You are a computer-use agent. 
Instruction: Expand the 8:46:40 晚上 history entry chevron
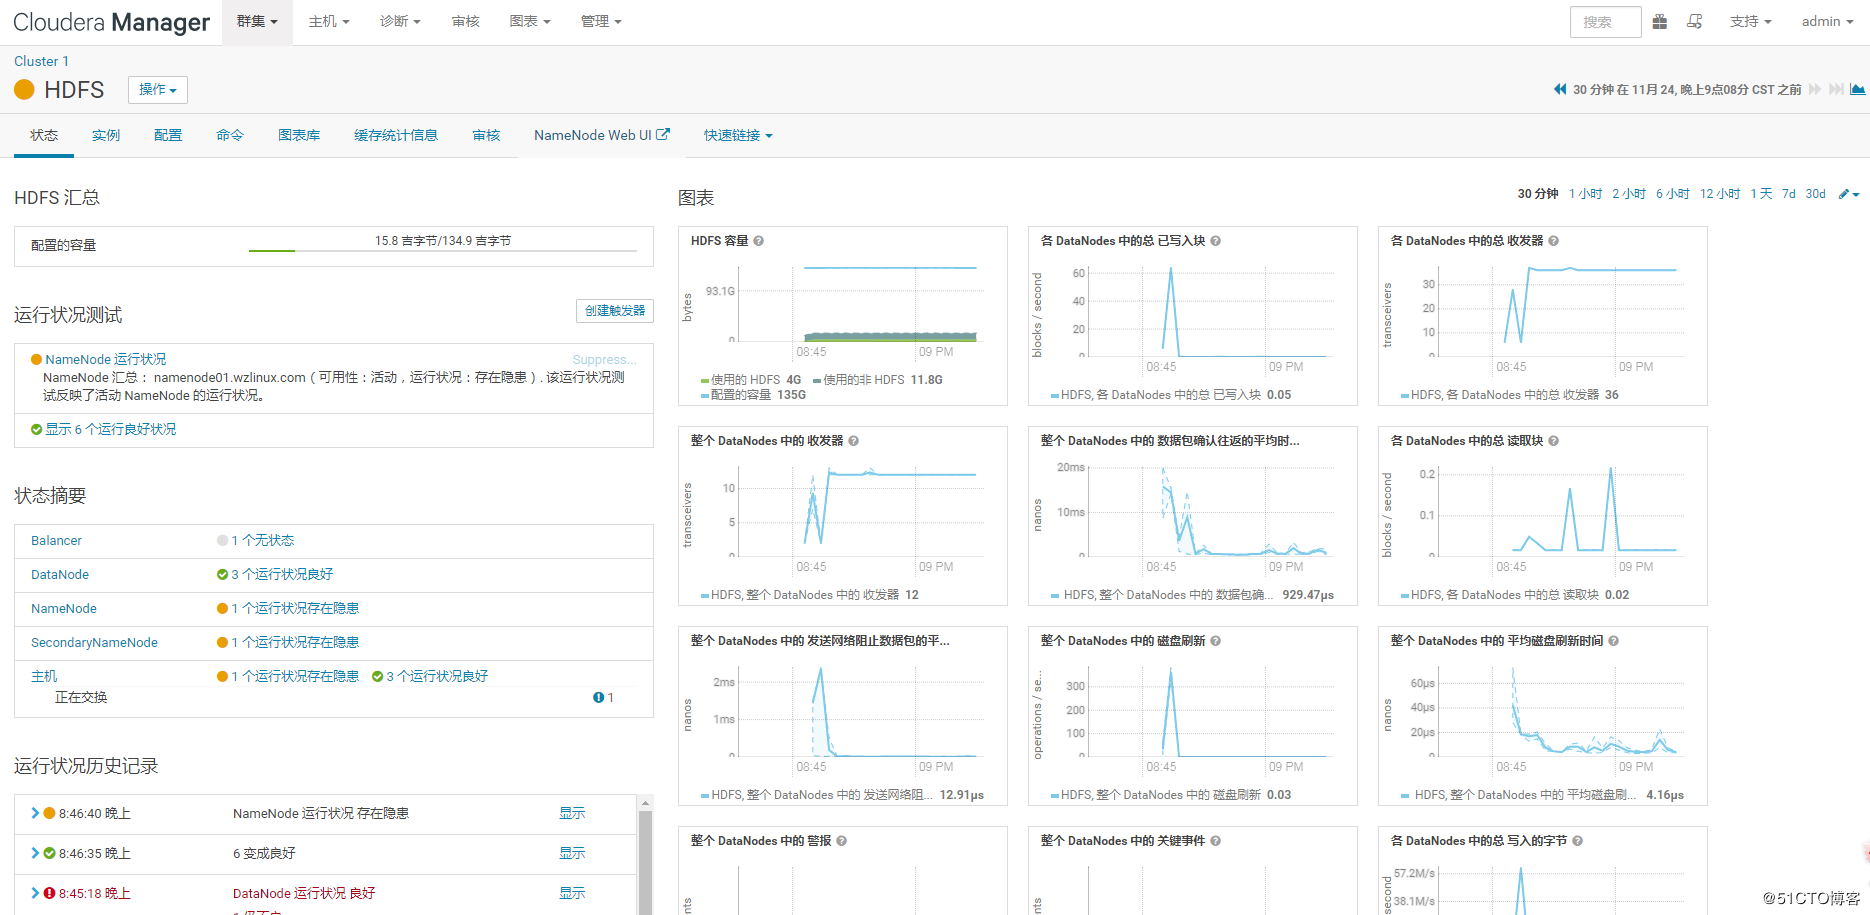[x=35, y=813]
